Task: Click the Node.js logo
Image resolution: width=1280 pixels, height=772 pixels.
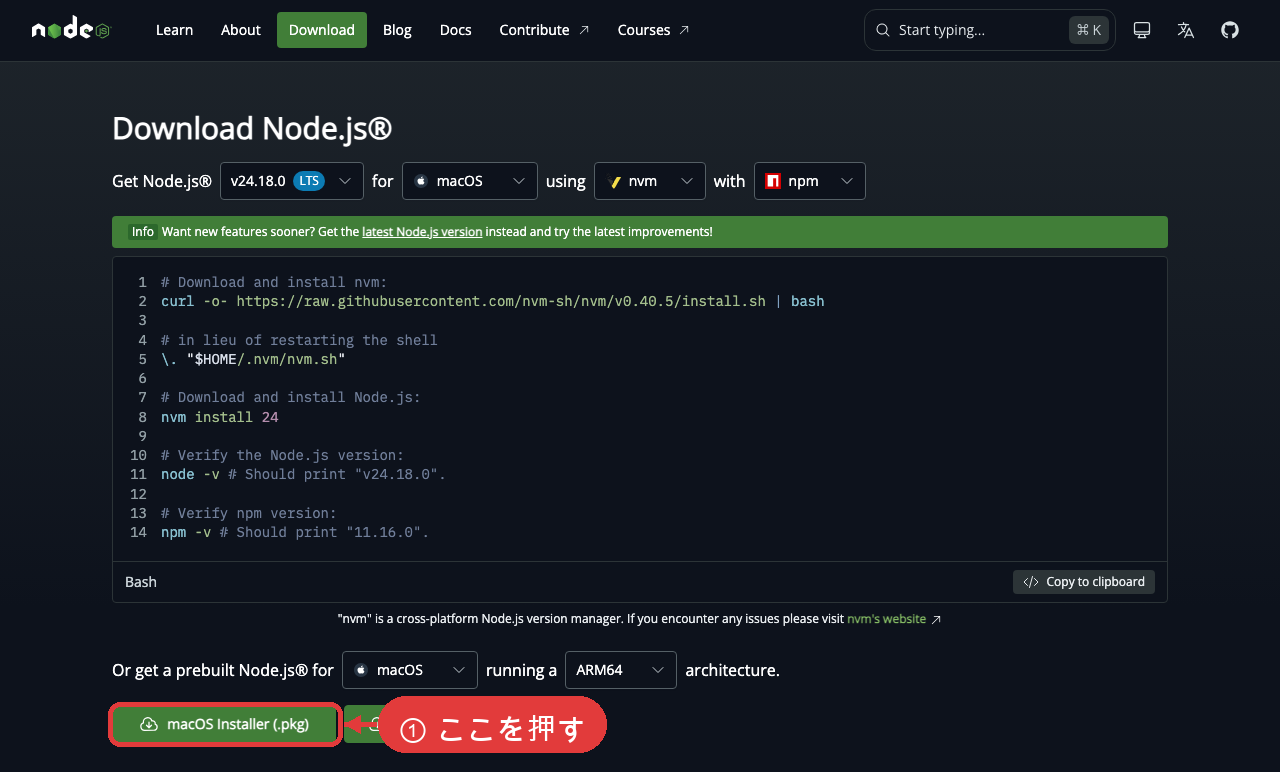Action: [71, 30]
